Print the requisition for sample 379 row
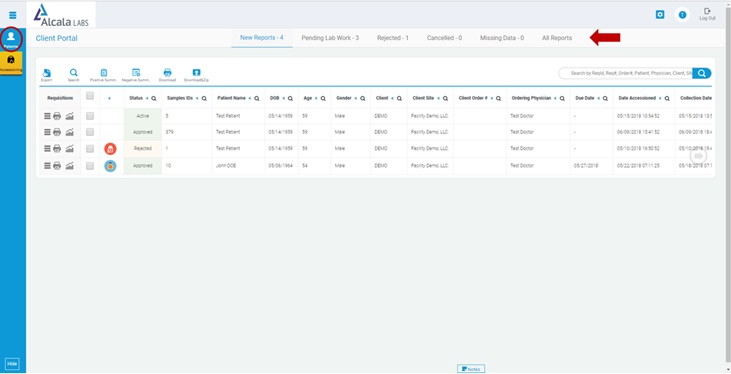The width and height of the screenshot is (731, 374). click(57, 132)
